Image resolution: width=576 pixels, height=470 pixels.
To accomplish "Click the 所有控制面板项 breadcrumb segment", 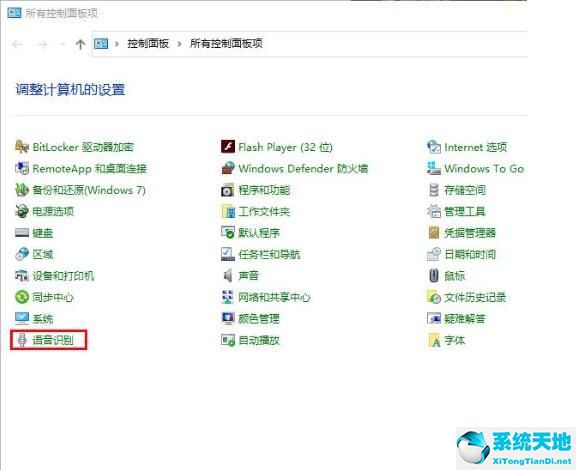I will click(x=226, y=43).
